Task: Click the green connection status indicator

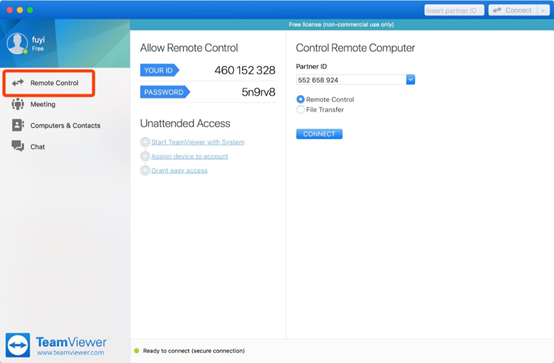Action: click(x=137, y=351)
